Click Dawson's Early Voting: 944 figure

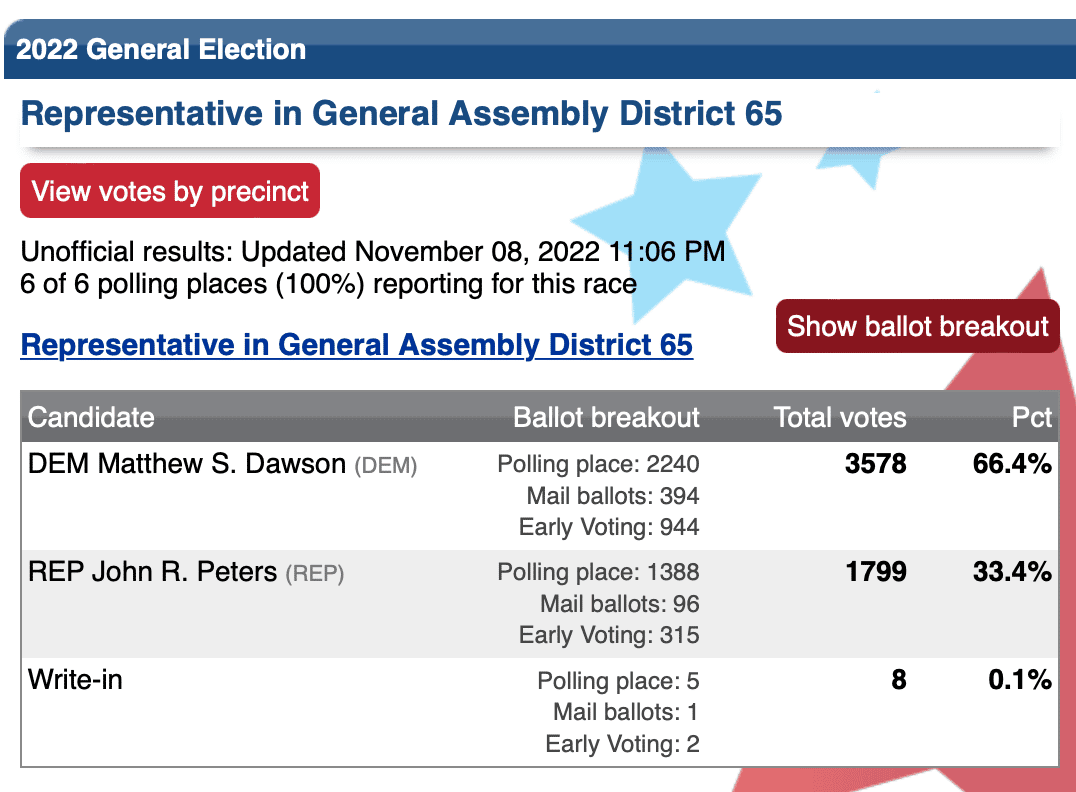pyautogui.click(x=609, y=527)
